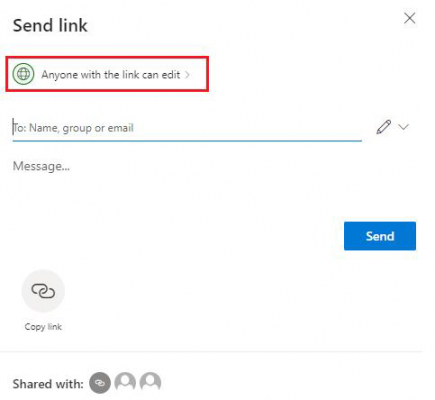Click the Copy link text label
This screenshot has width=435, height=400.
click(x=43, y=327)
